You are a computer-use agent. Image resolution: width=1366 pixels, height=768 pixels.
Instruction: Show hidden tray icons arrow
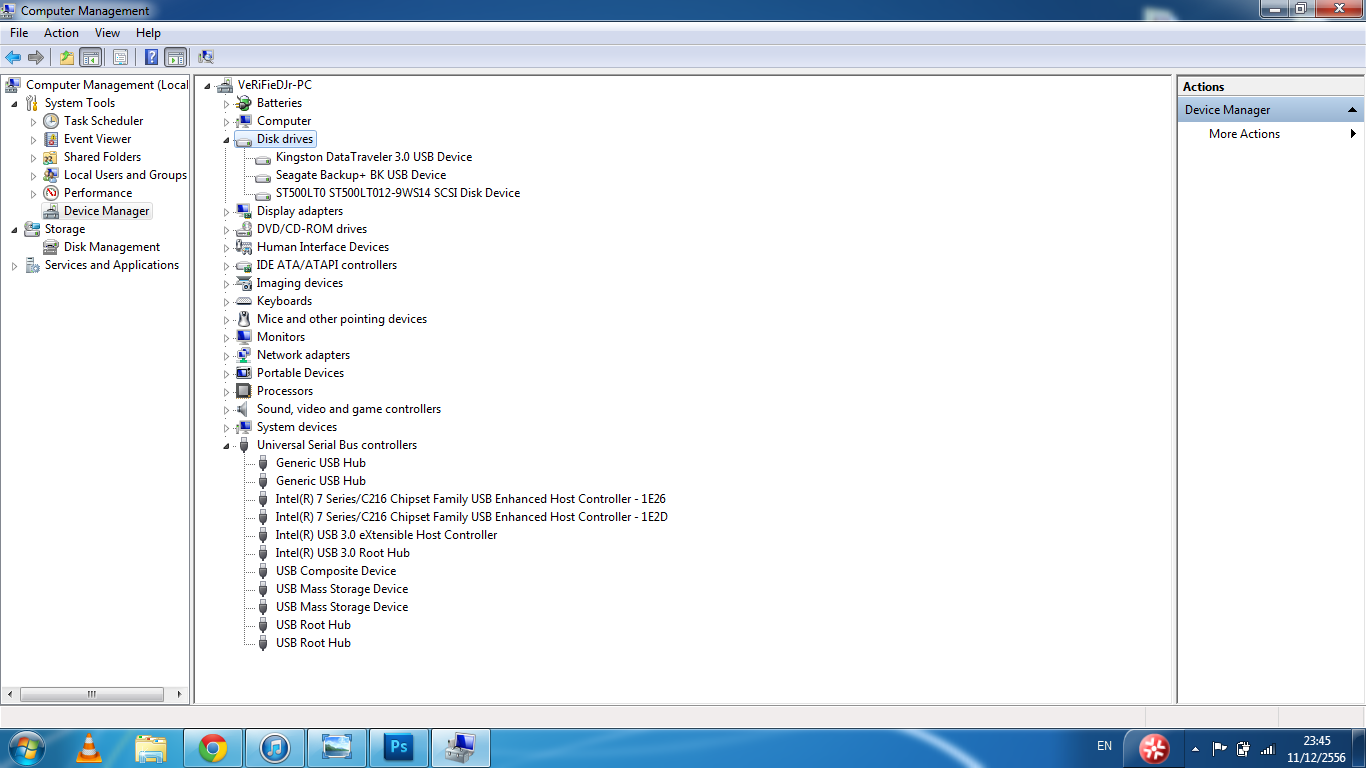[x=1195, y=748]
